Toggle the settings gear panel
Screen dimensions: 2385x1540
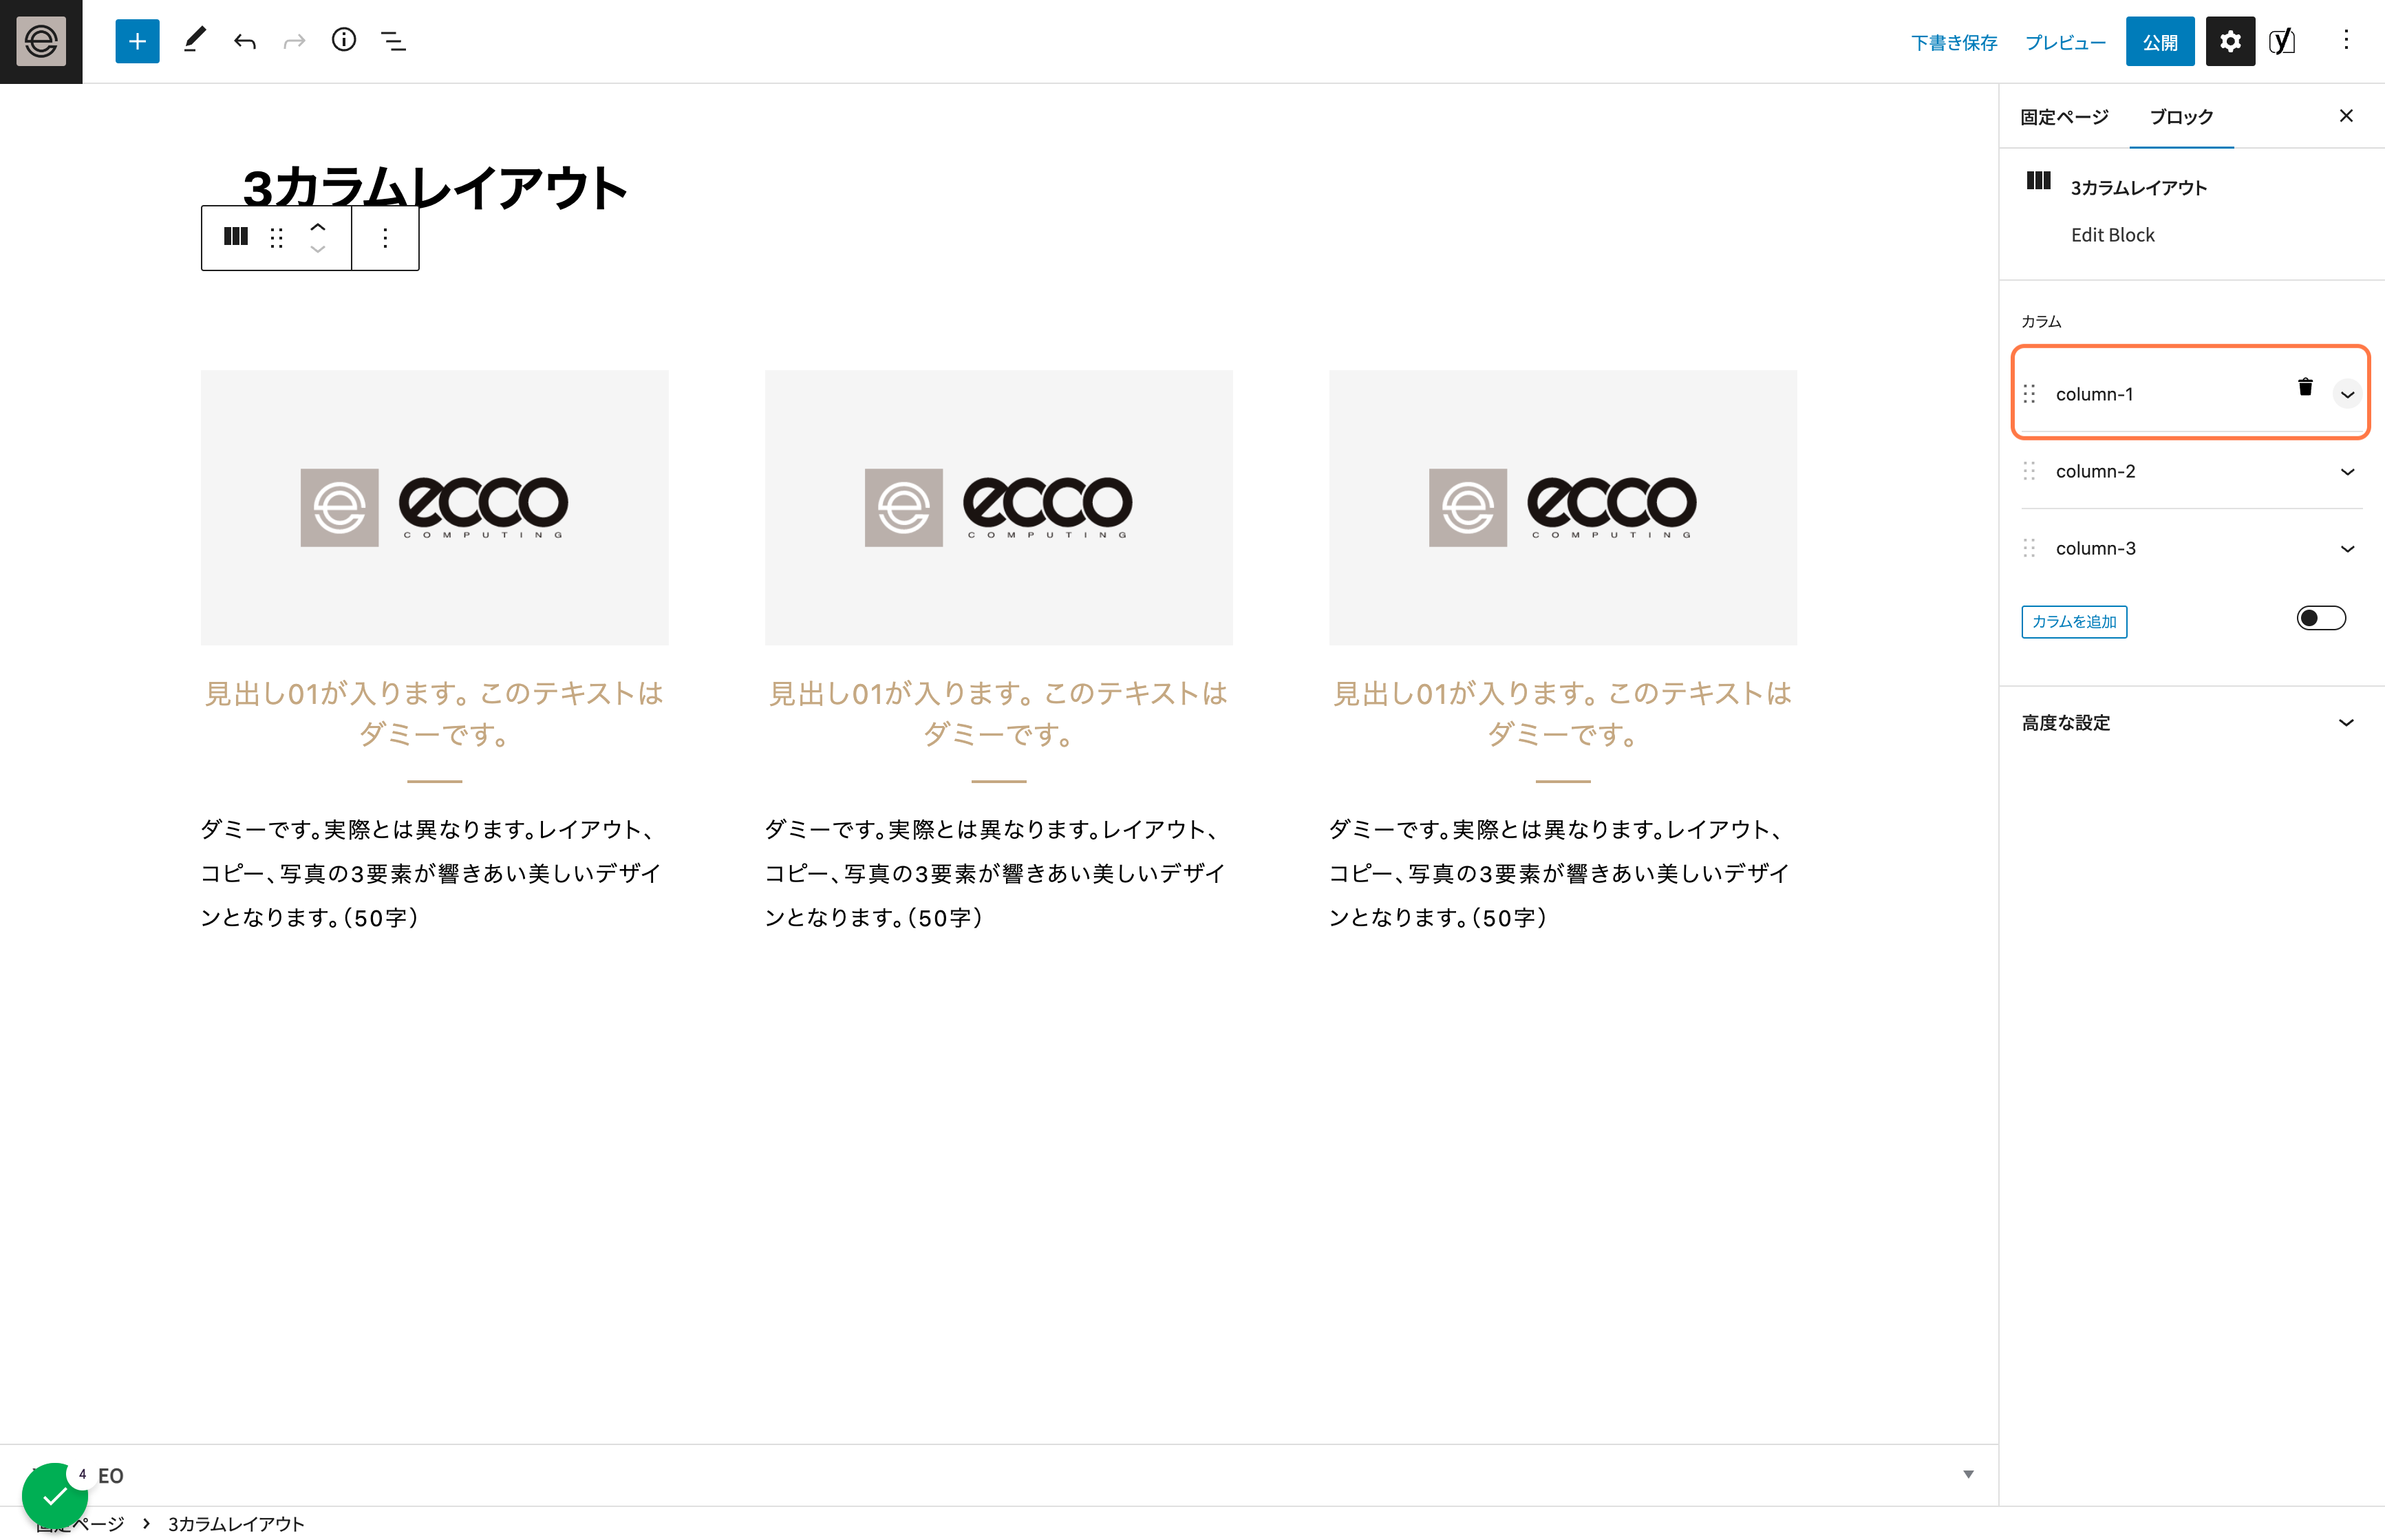tap(2230, 41)
